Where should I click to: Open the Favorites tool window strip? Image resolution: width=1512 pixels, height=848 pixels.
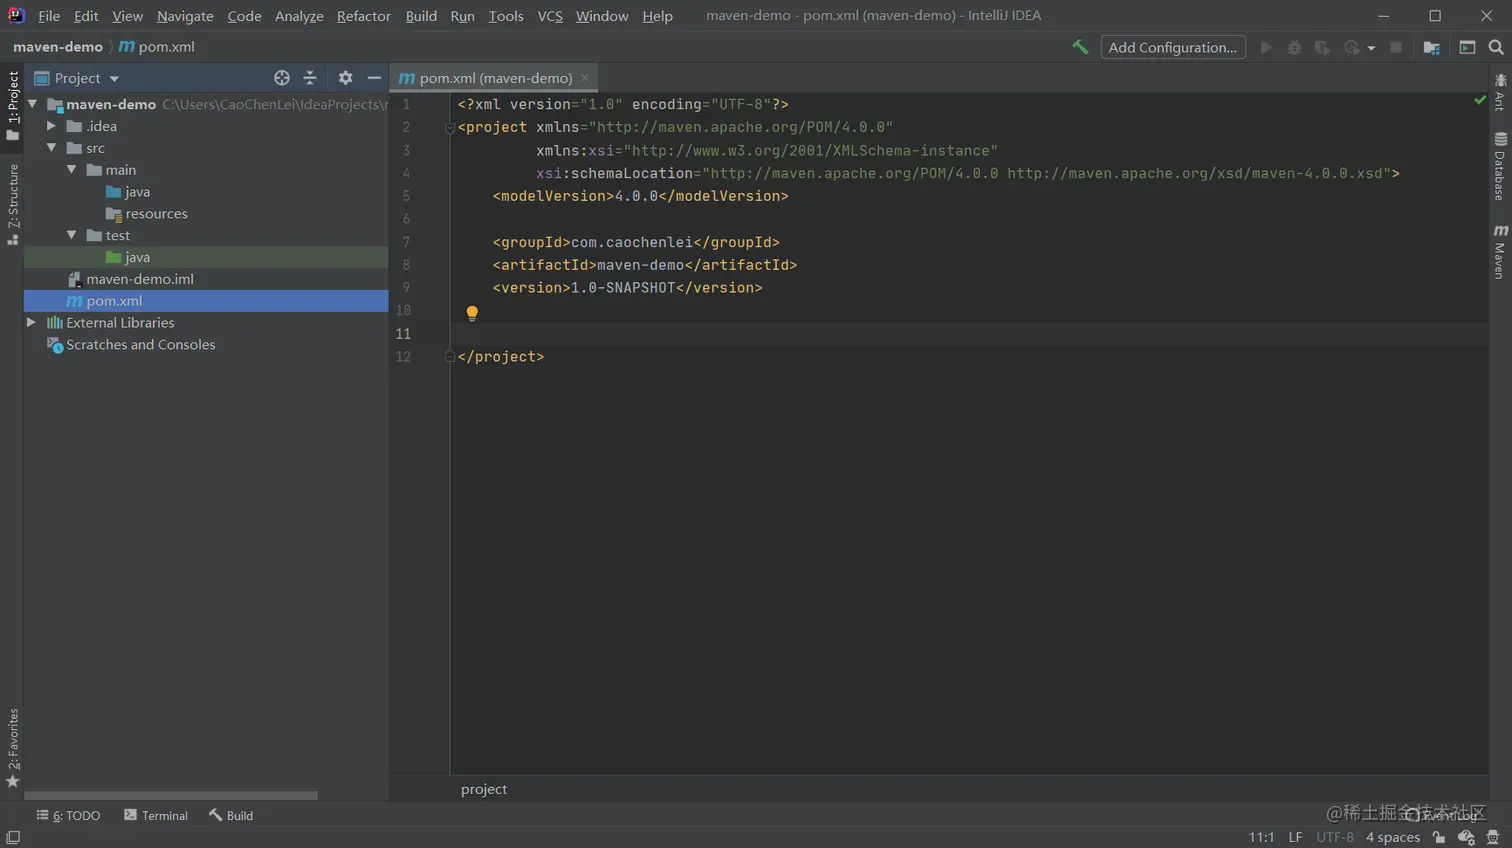point(13,748)
